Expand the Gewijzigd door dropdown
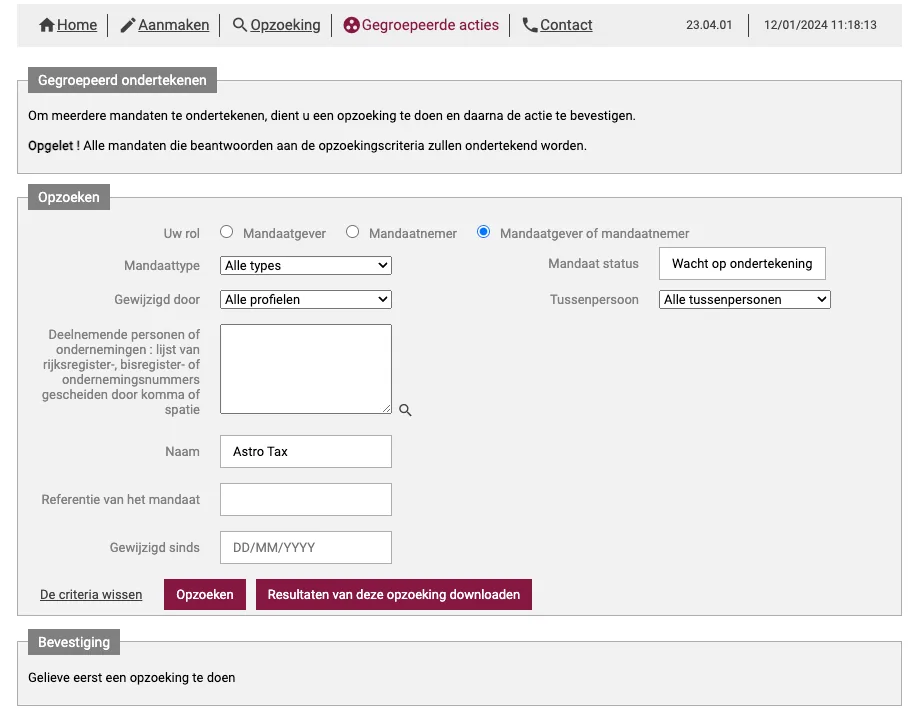Viewport: 919px width, 717px height. [306, 300]
